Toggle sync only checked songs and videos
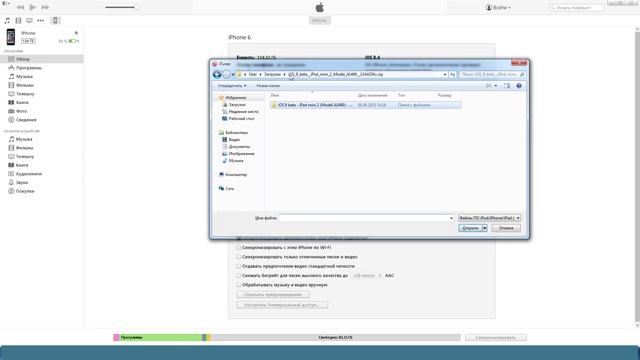Image resolution: width=640 pixels, height=360 pixels. 239,257
